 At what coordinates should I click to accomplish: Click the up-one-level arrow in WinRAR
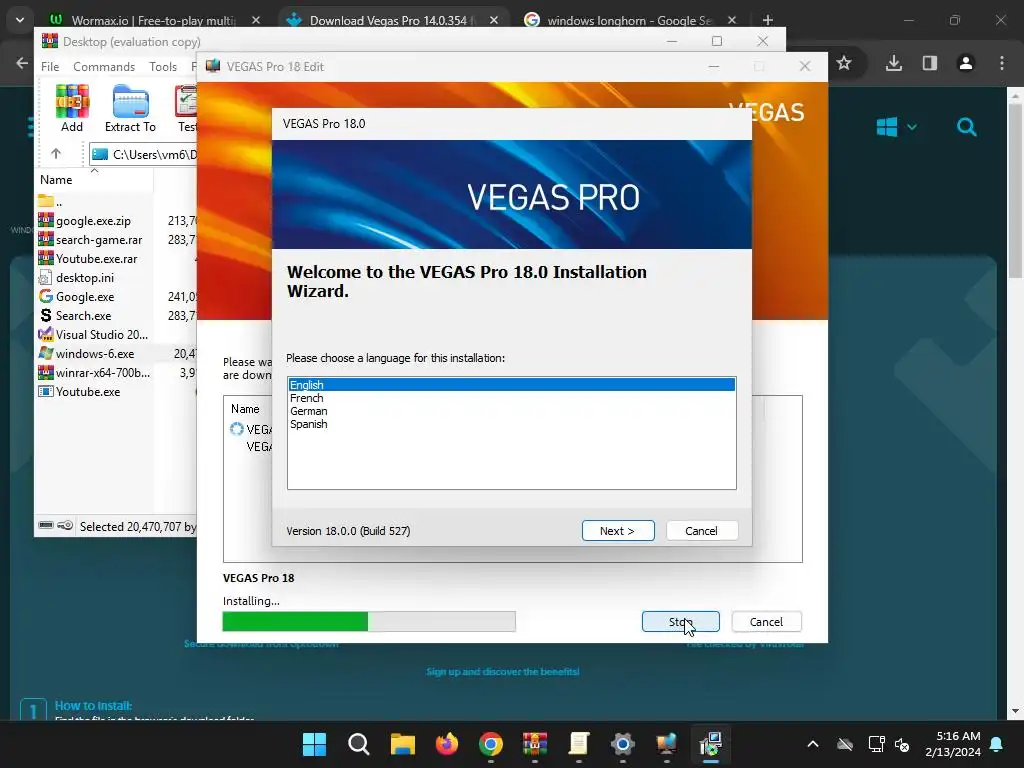tap(56, 154)
